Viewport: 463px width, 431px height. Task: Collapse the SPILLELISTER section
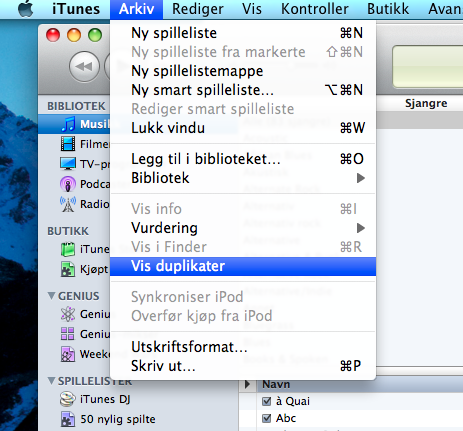[x=51, y=381]
